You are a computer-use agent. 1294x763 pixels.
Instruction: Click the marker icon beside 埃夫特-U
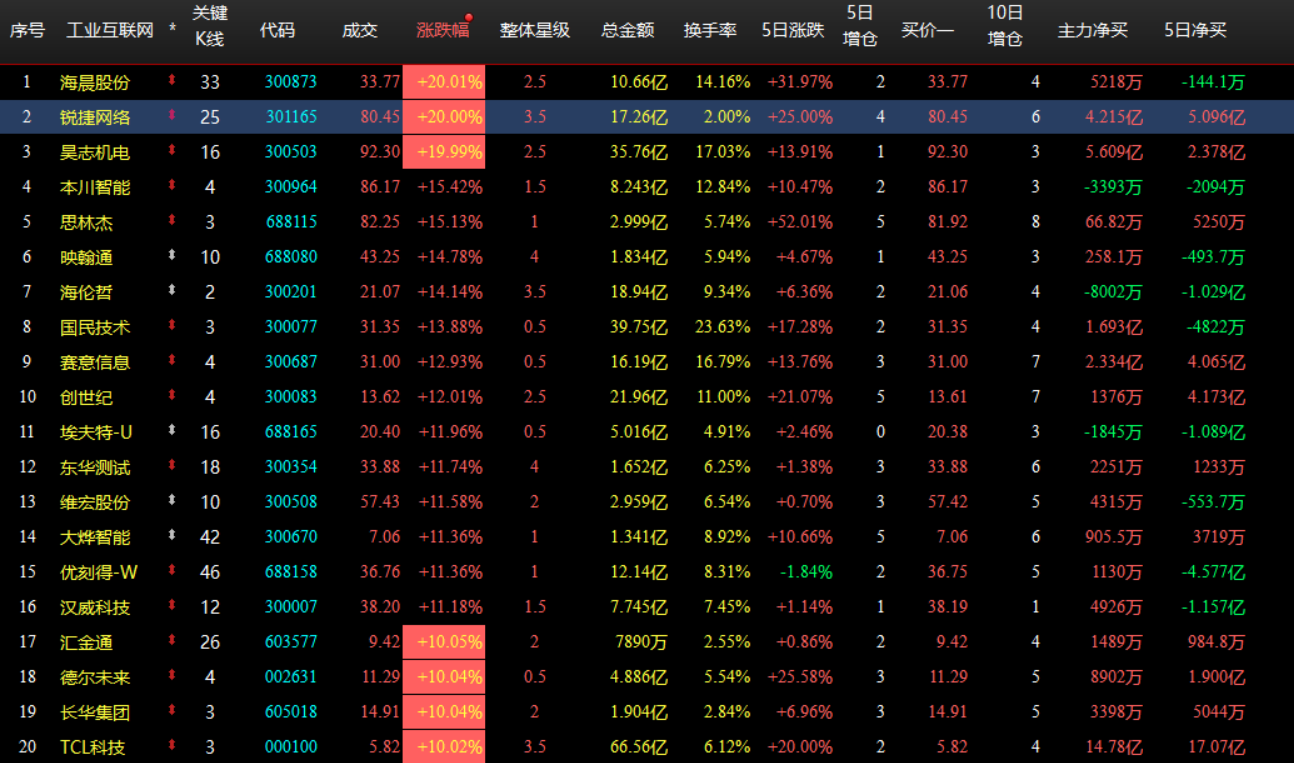pyautogui.click(x=172, y=431)
